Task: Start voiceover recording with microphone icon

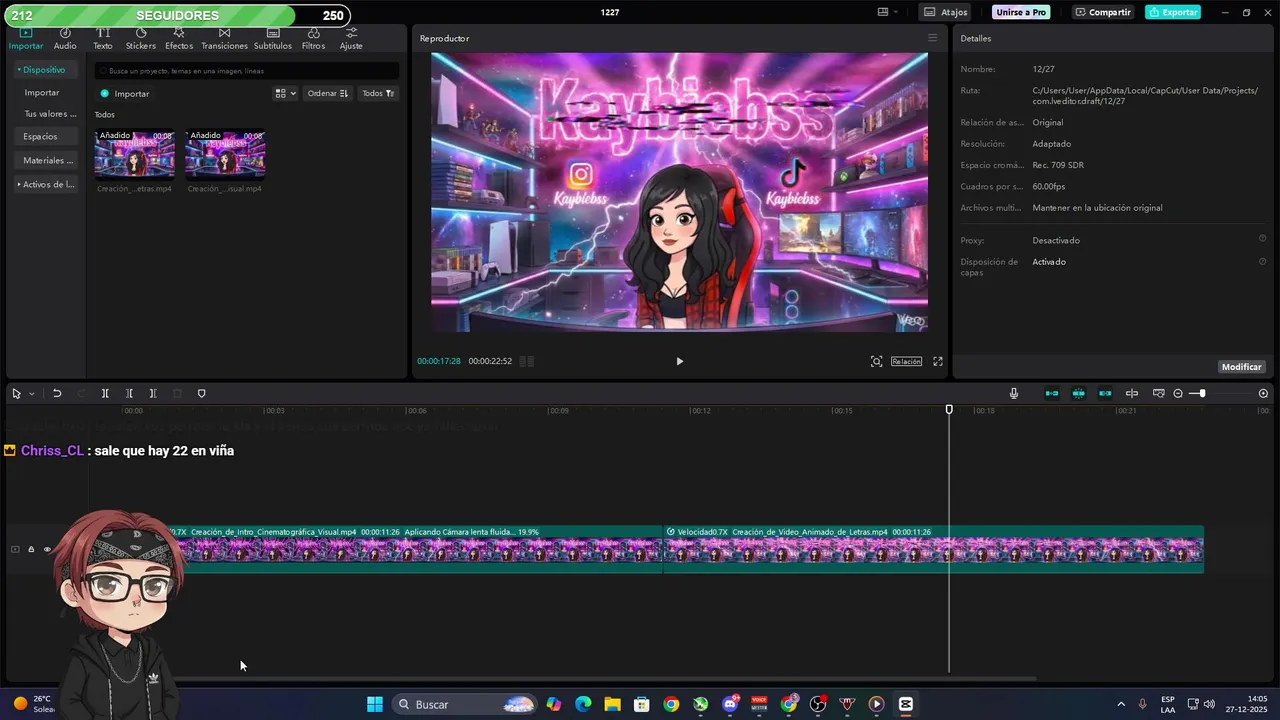Action: [1014, 394]
